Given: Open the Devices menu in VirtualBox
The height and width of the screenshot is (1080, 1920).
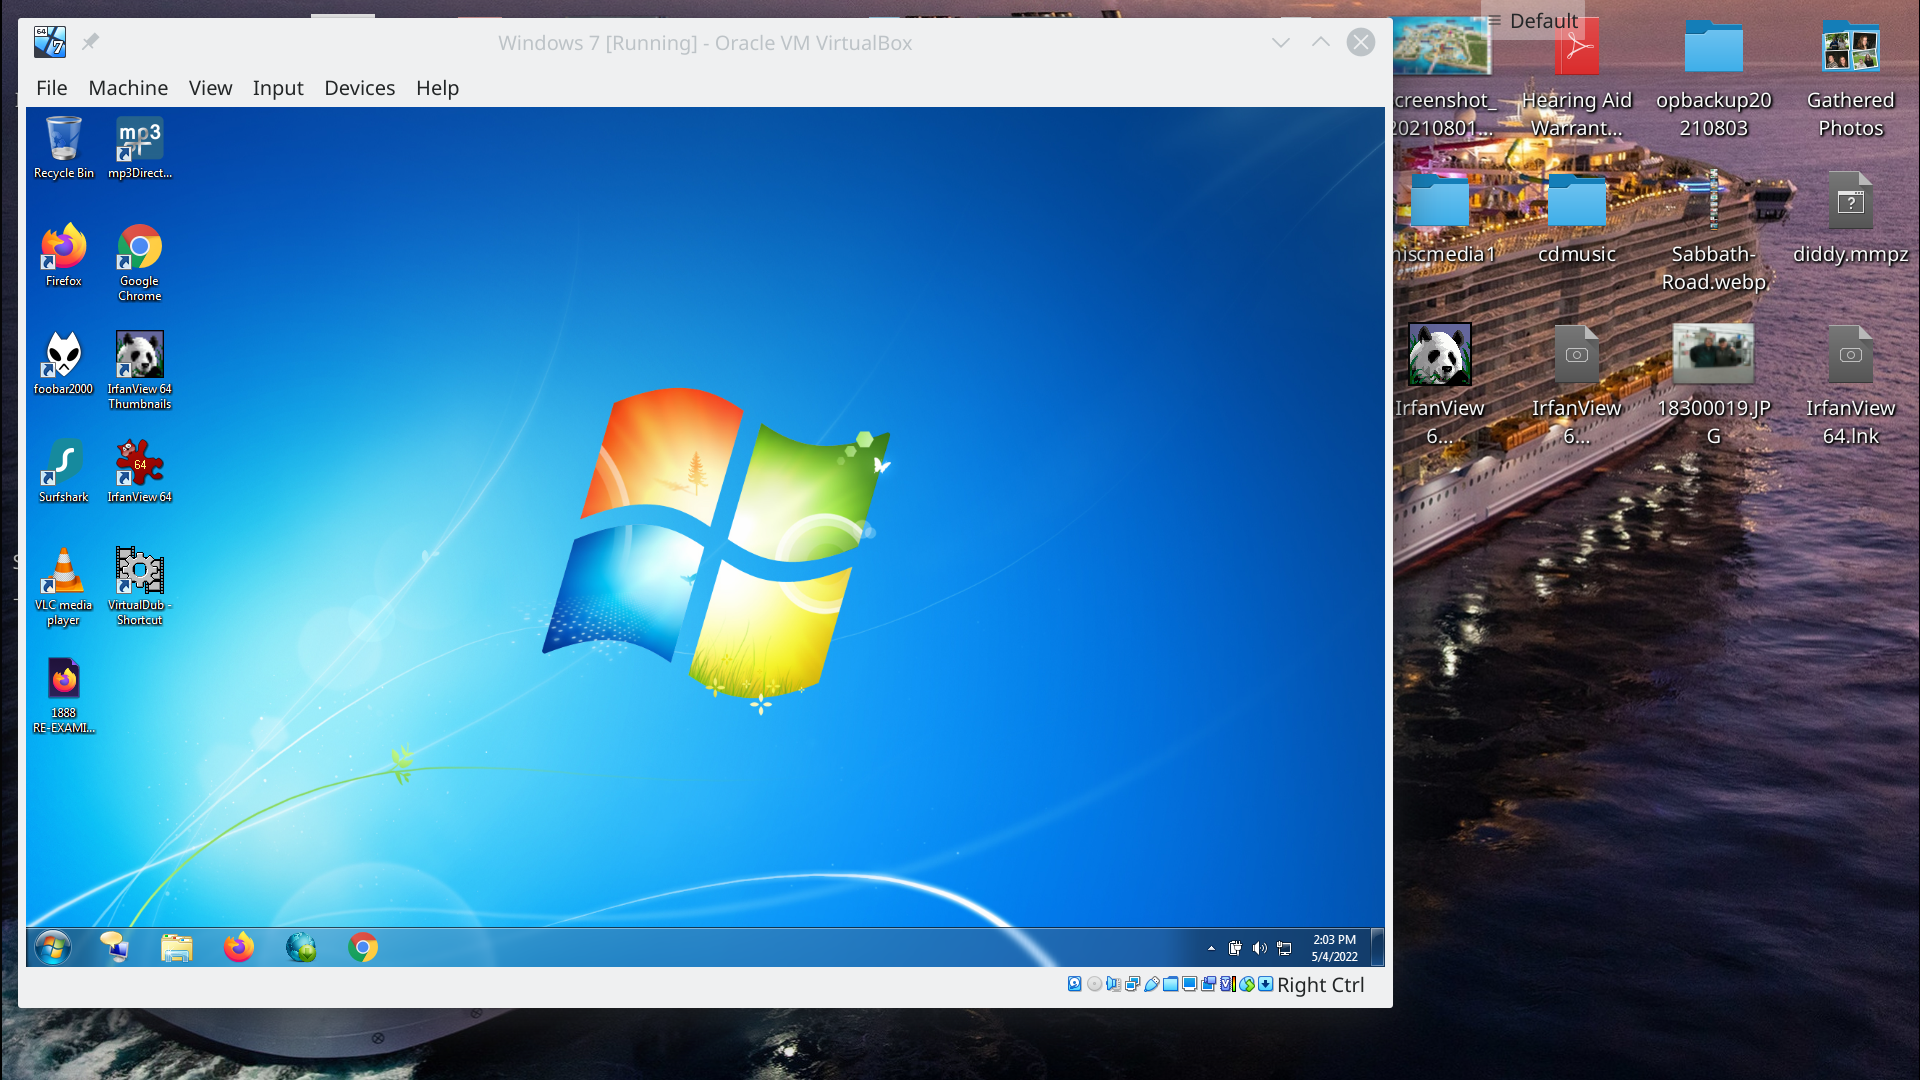Looking at the screenshot, I should 360,88.
